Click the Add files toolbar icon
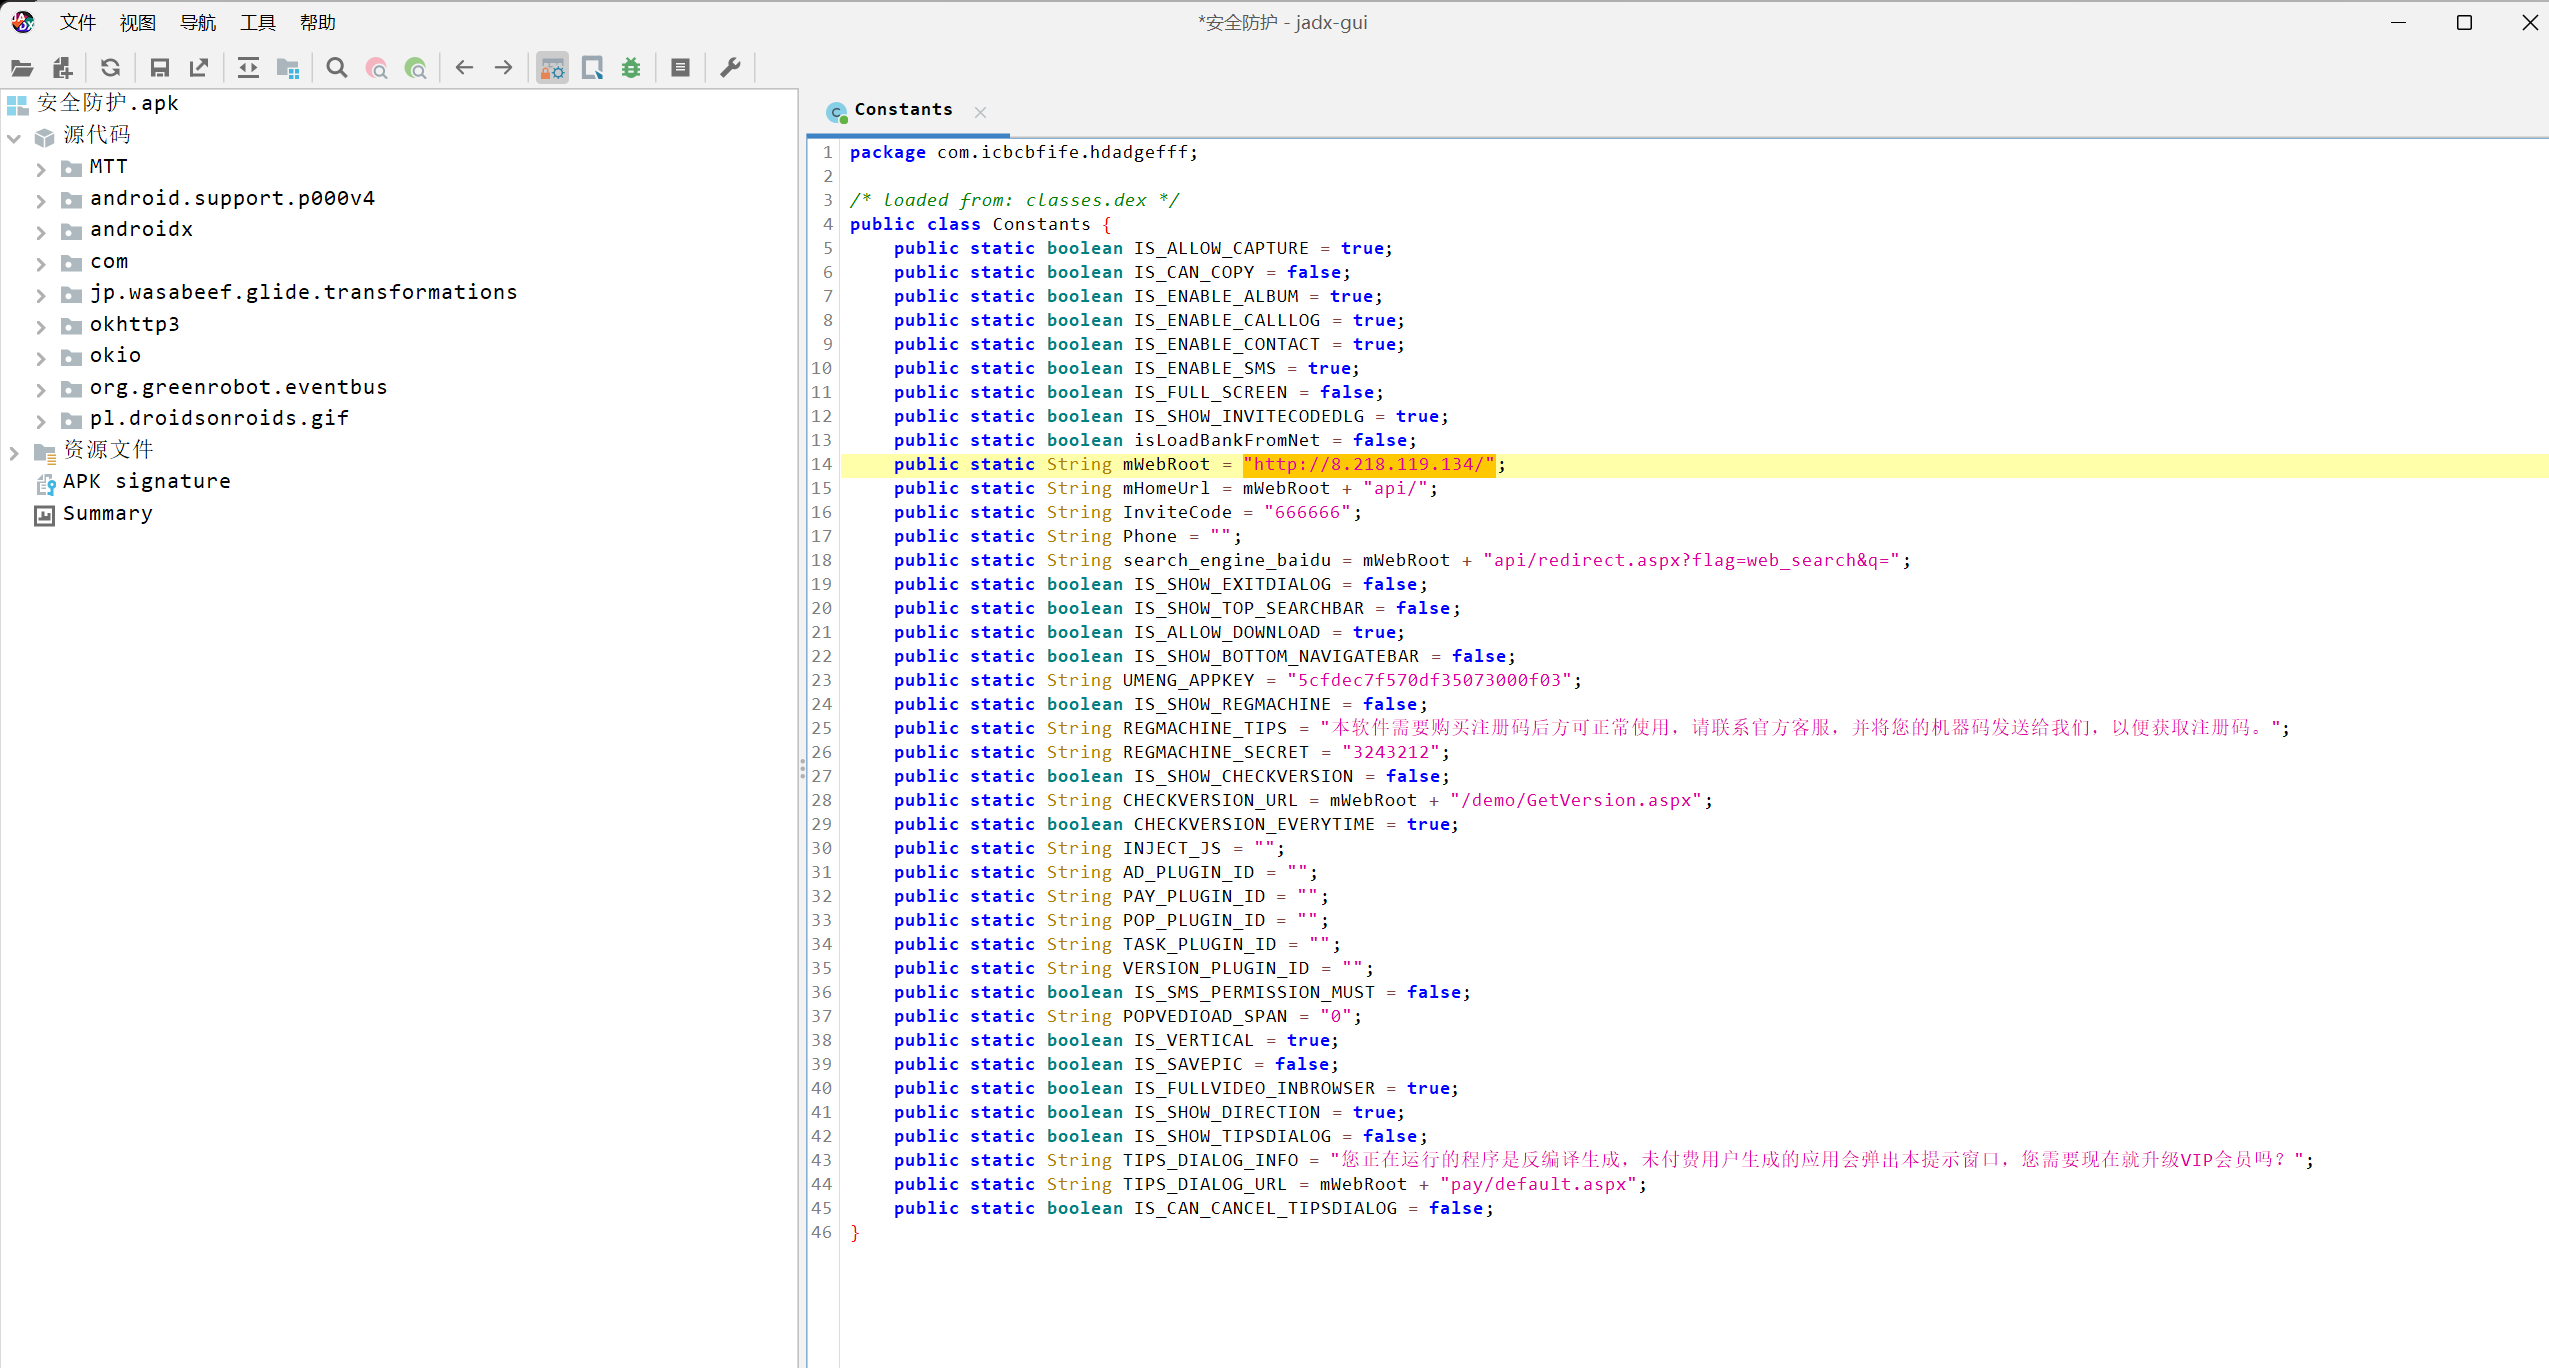This screenshot has height=1368, width=2549. (x=62, y=68)
